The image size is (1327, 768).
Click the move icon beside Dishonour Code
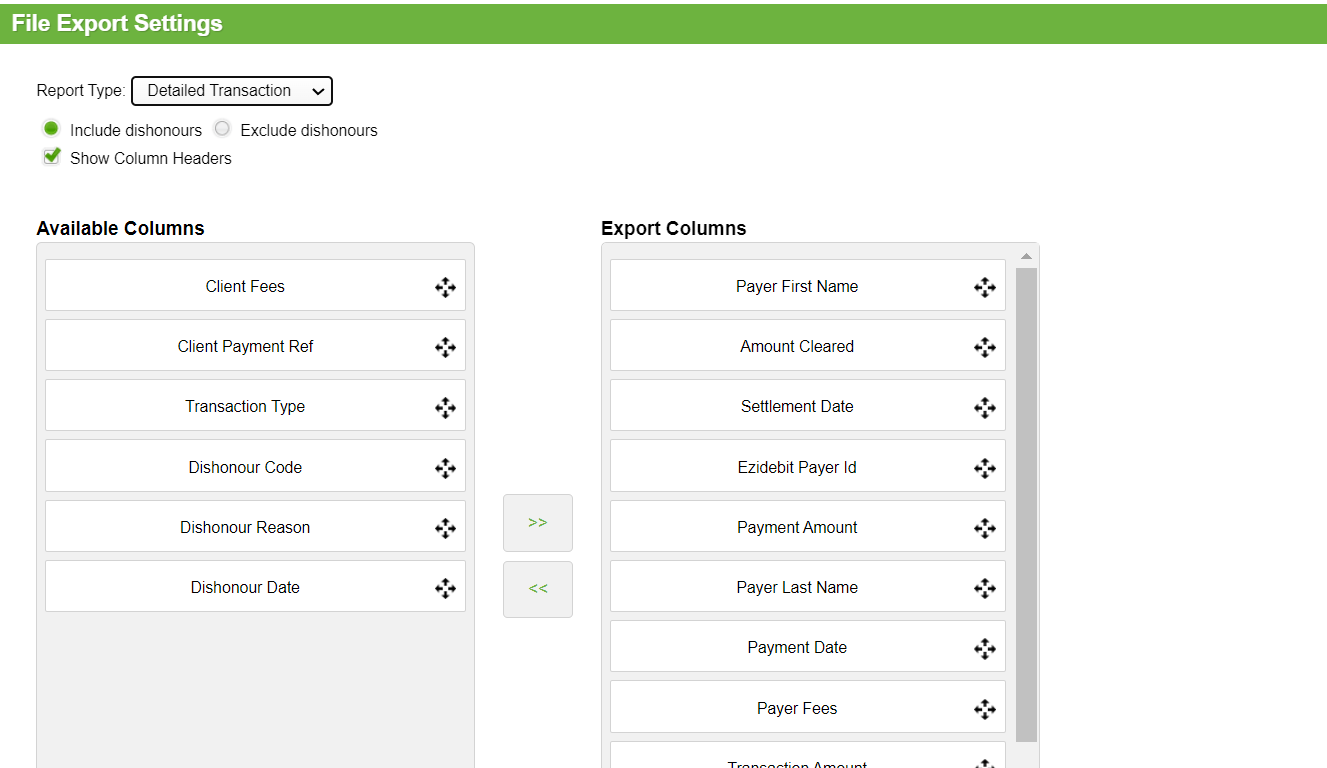(x=445, y=468)
